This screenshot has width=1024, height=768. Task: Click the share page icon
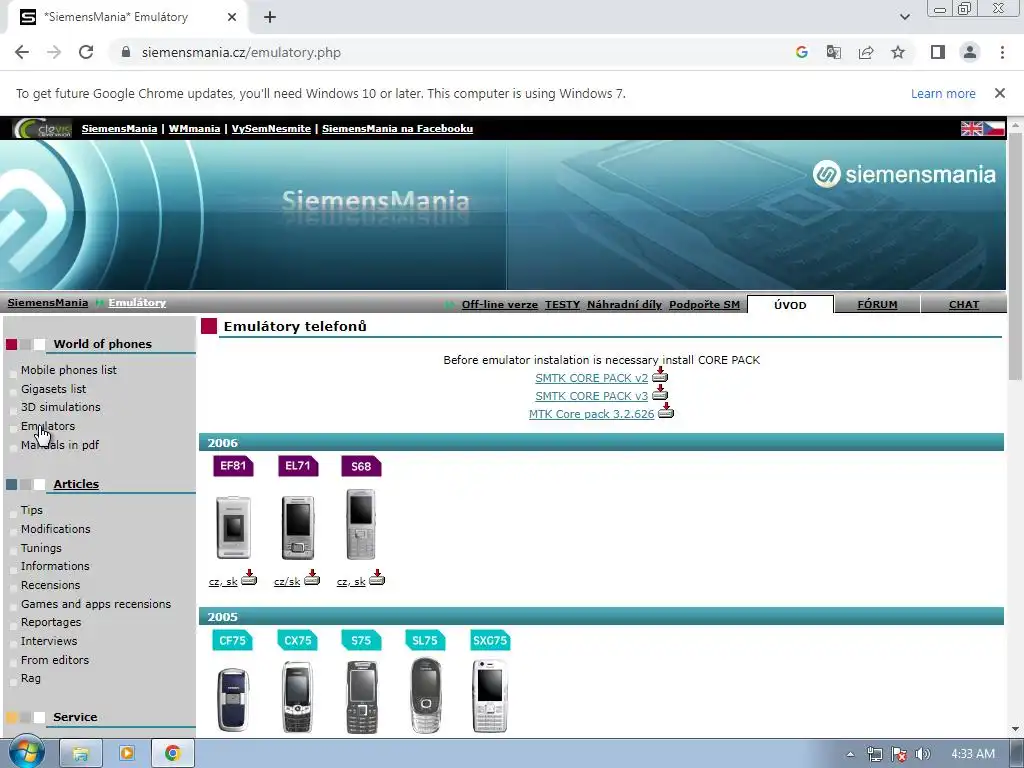866,52
